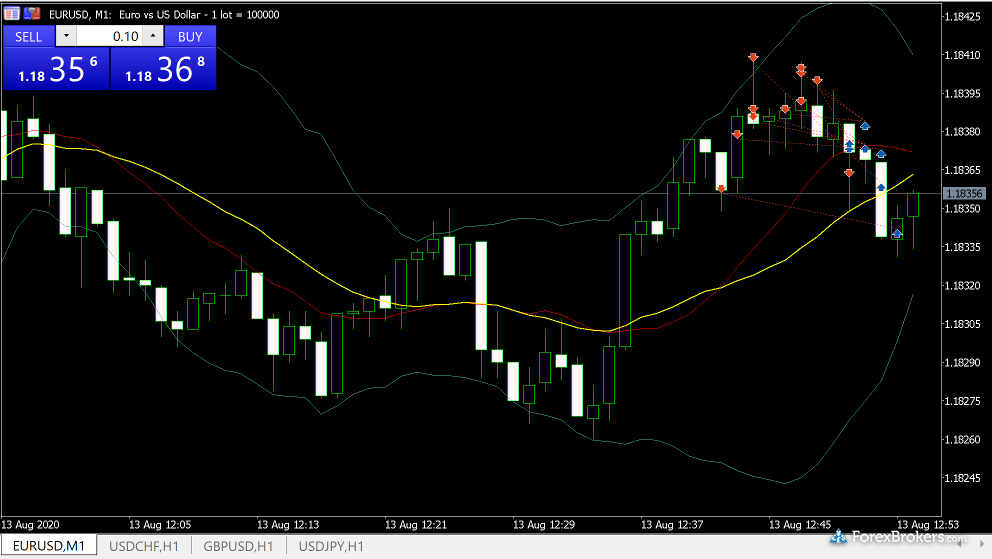992x559 pixels.
Task: Click the 13 Aug 12:45 time label
Action: (800, 524)
